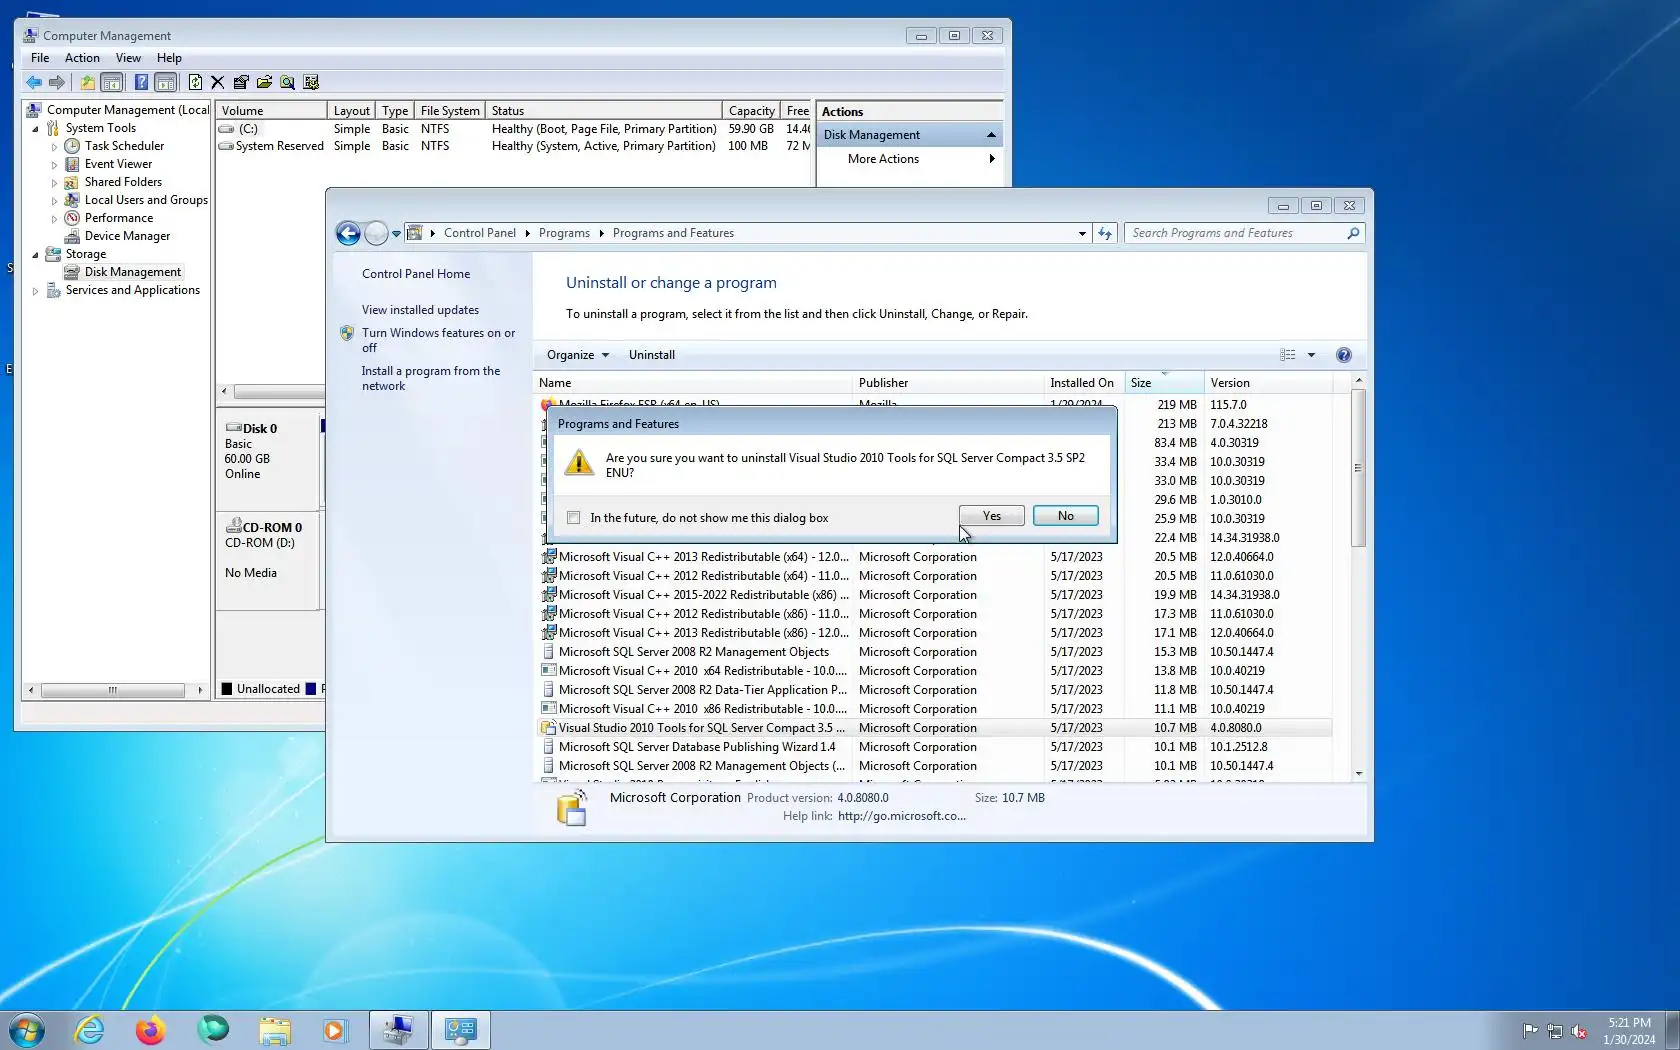Image resolution: width=1680 pixels, height=1050 pixels.
Task: Open Programs and Features help icon
Action: (x=1344, y=355)
